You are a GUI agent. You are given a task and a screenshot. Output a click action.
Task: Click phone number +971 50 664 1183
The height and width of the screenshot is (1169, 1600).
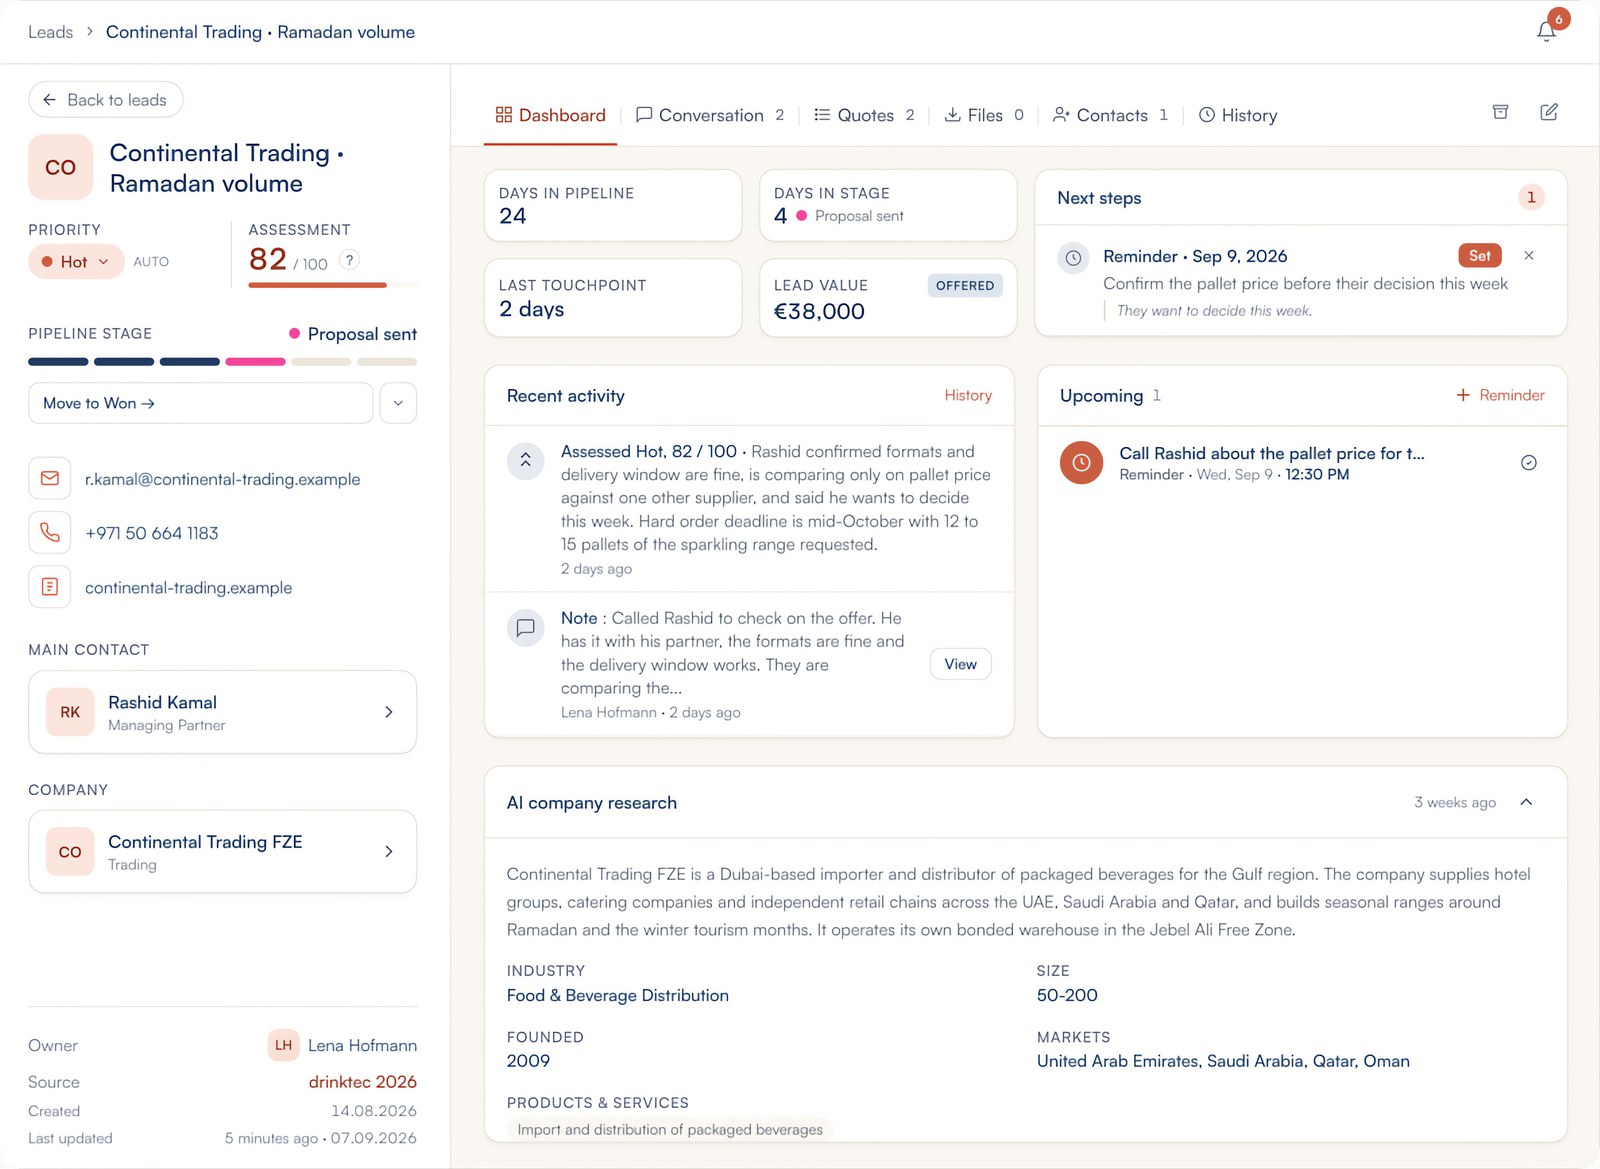152,533
